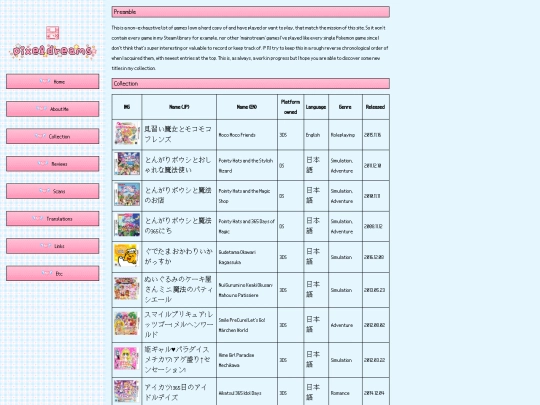
Task: Open the Reviews section
Action: coord(52,164)
